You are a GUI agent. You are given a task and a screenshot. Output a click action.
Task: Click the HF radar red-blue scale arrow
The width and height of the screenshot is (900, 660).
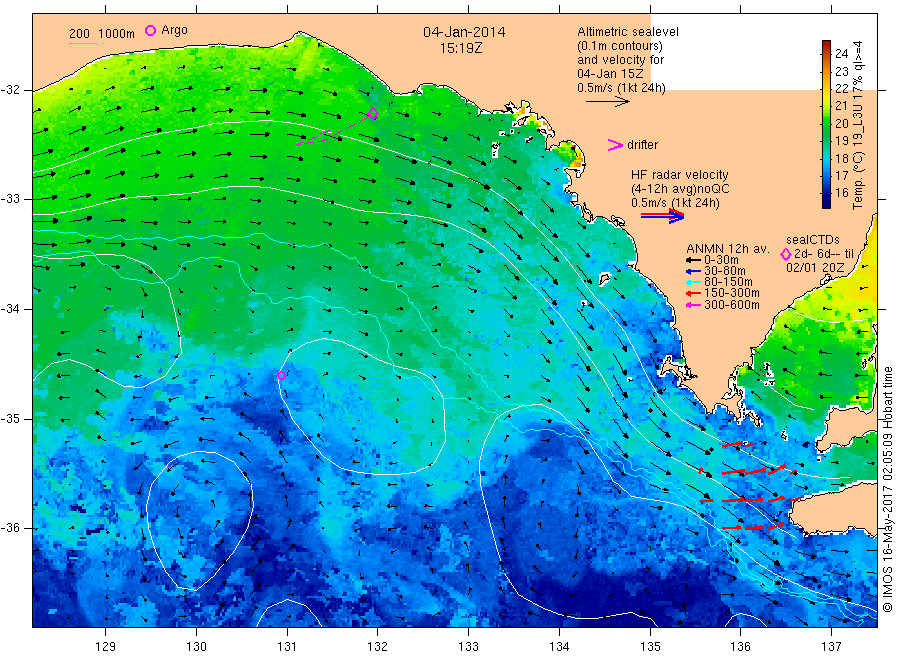click(x=662, y=216)
